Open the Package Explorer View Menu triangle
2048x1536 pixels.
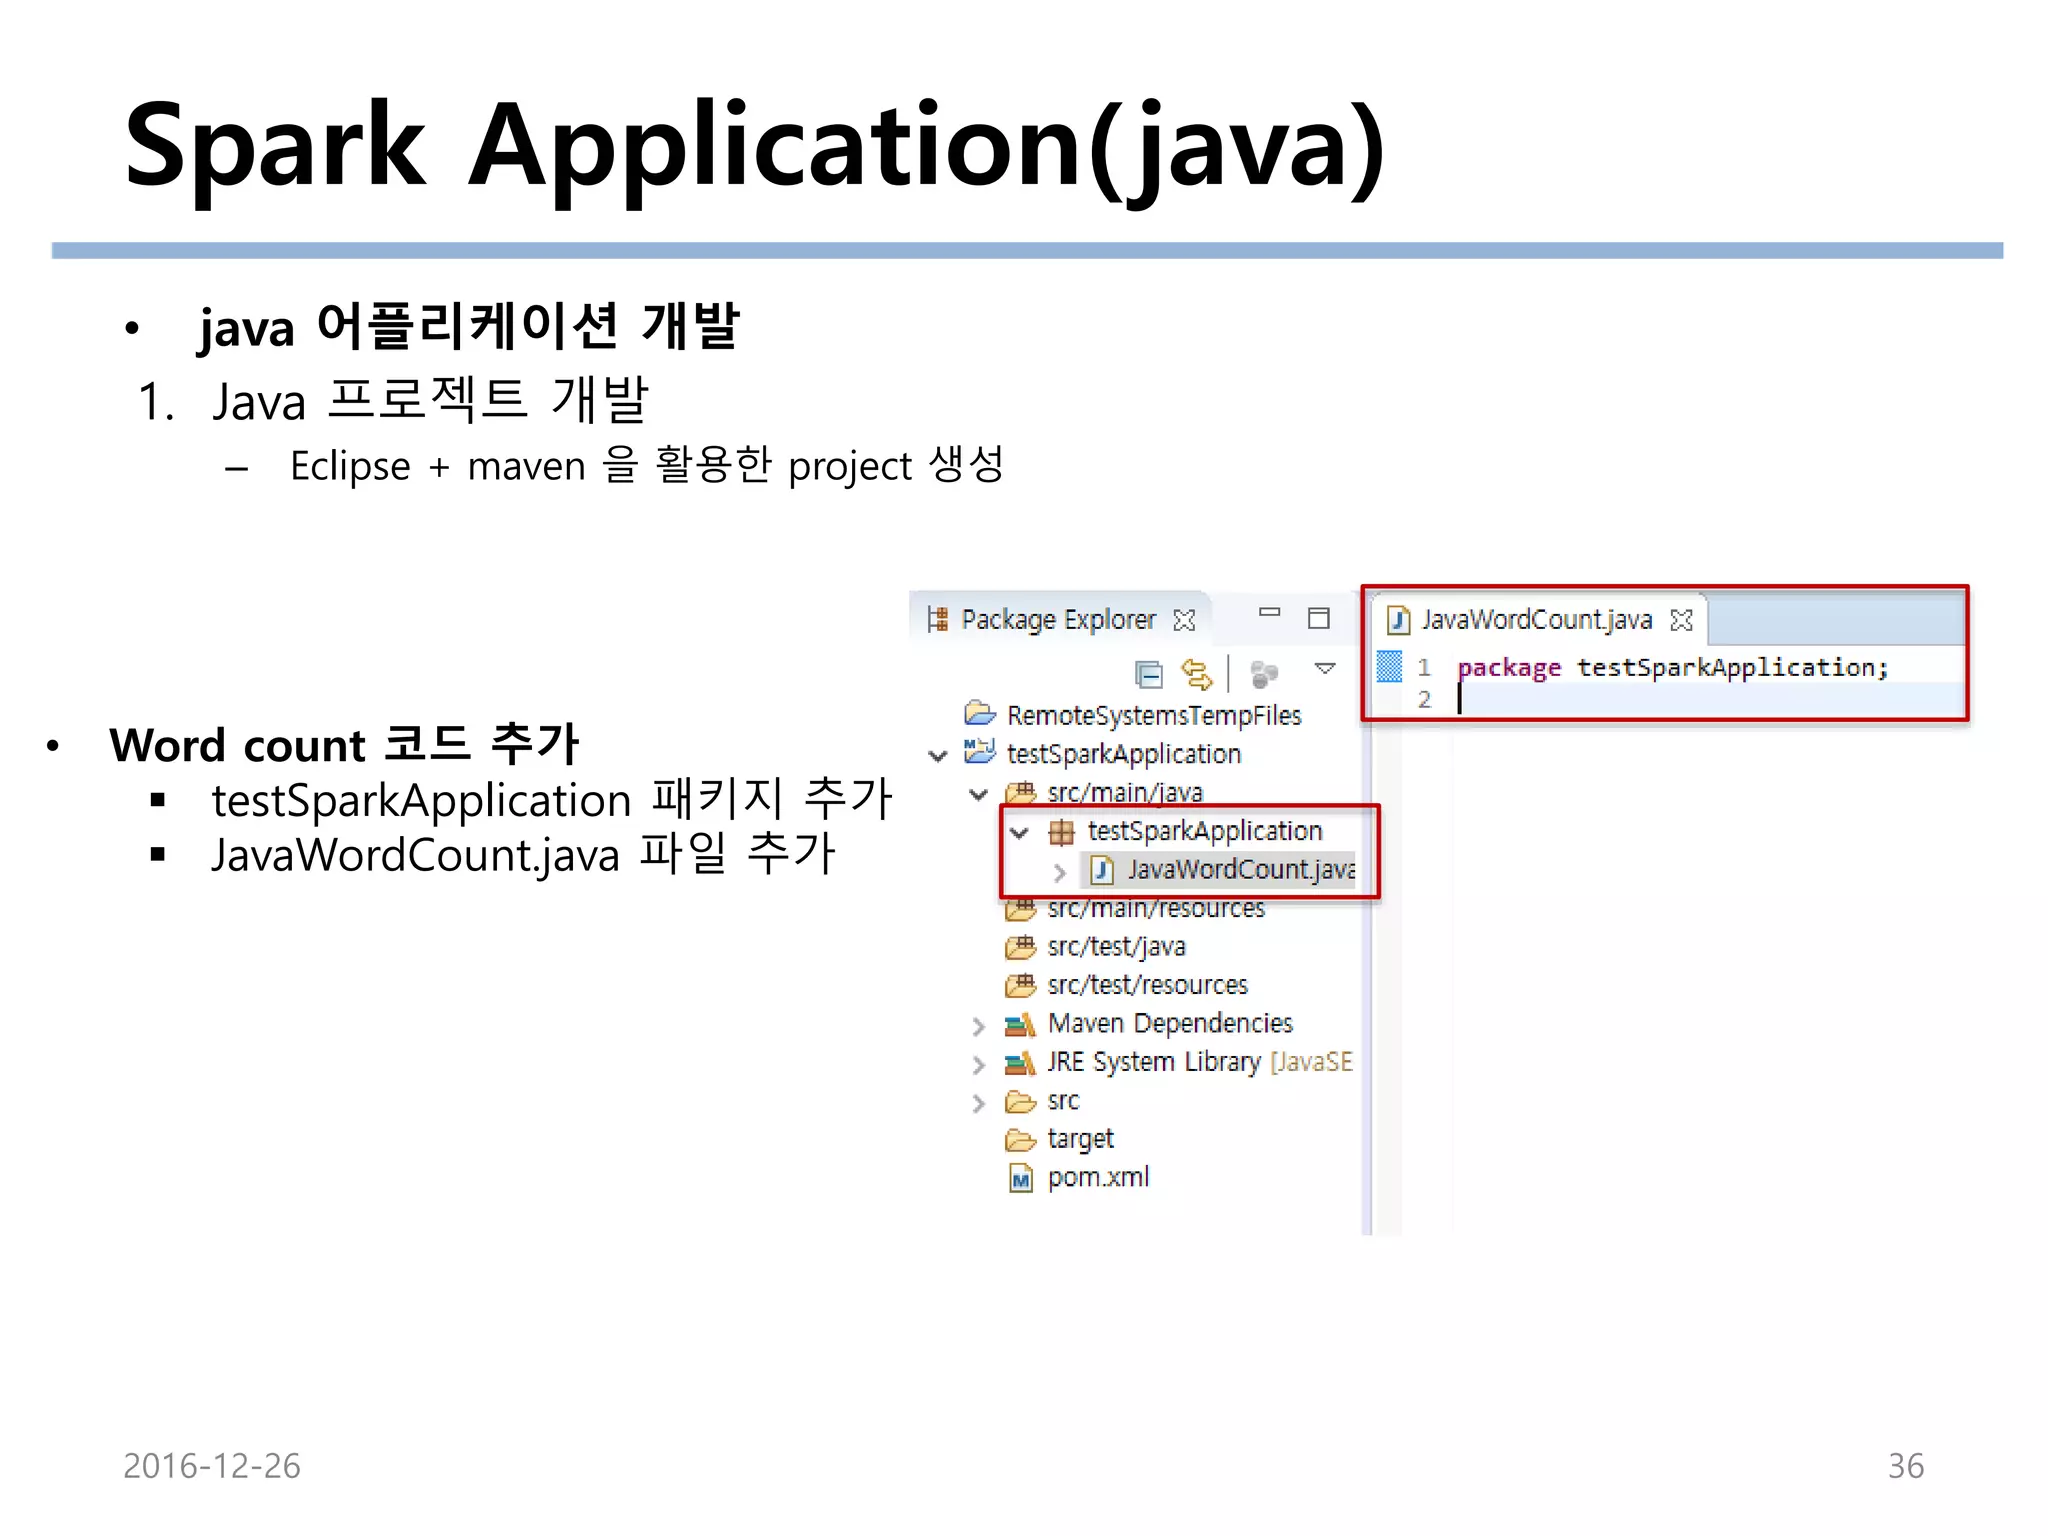[1325, 669]
